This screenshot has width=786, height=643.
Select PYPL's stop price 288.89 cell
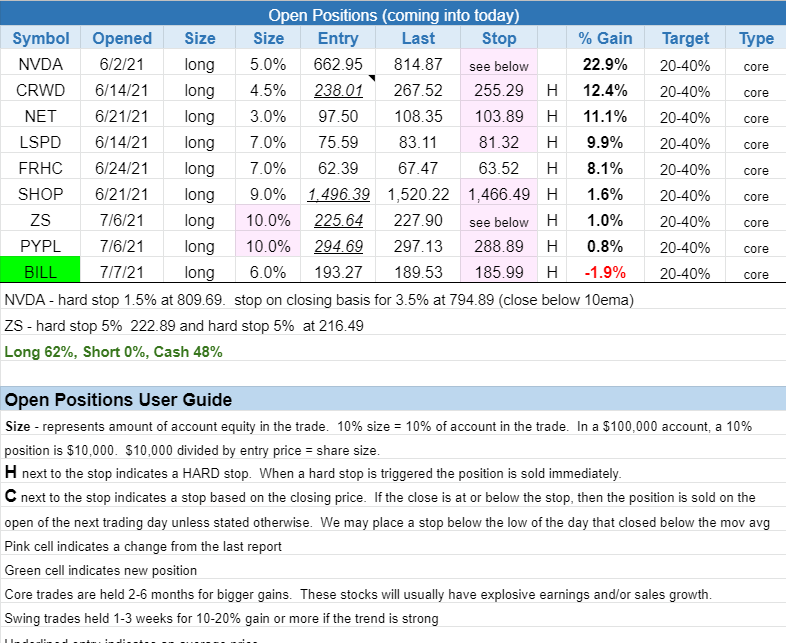point(499,246)
